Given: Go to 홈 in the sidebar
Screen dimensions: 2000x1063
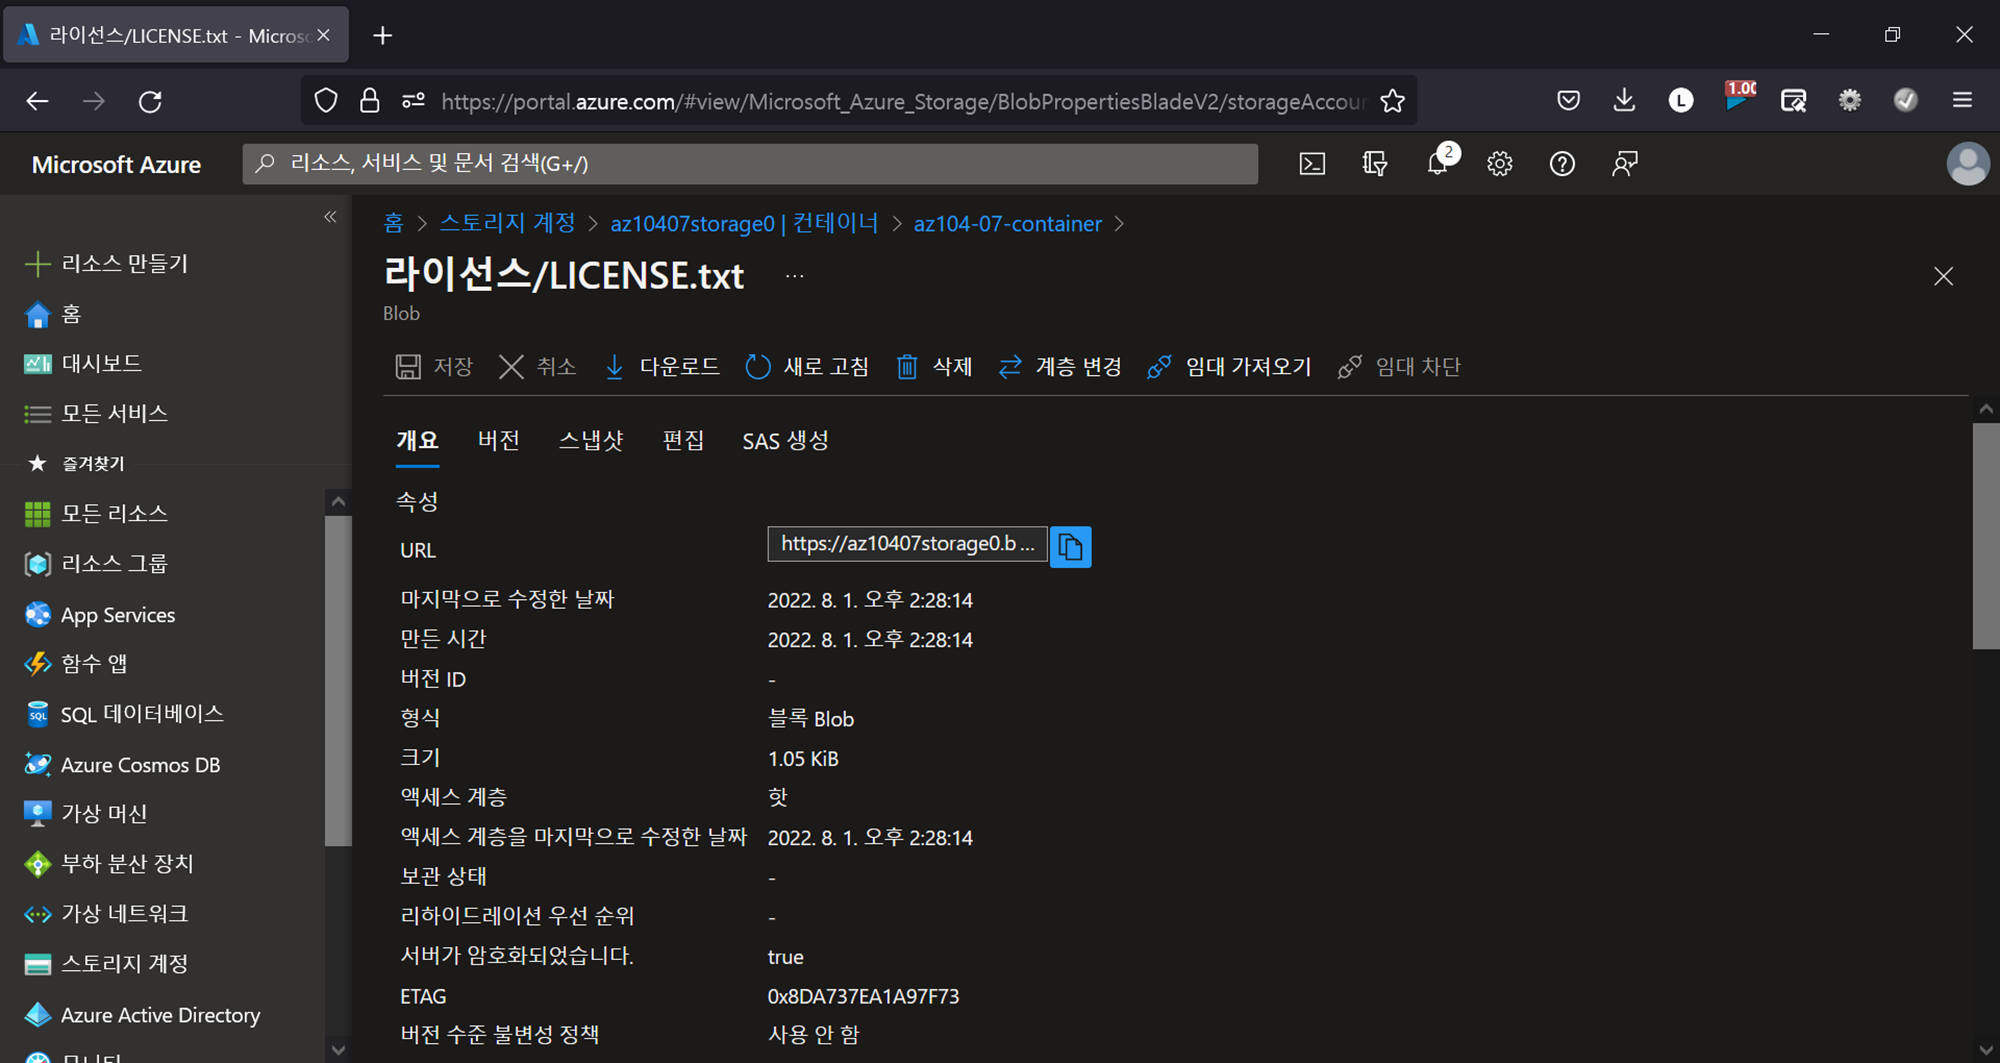Looking at the screenshot, I should coord(52,314).
